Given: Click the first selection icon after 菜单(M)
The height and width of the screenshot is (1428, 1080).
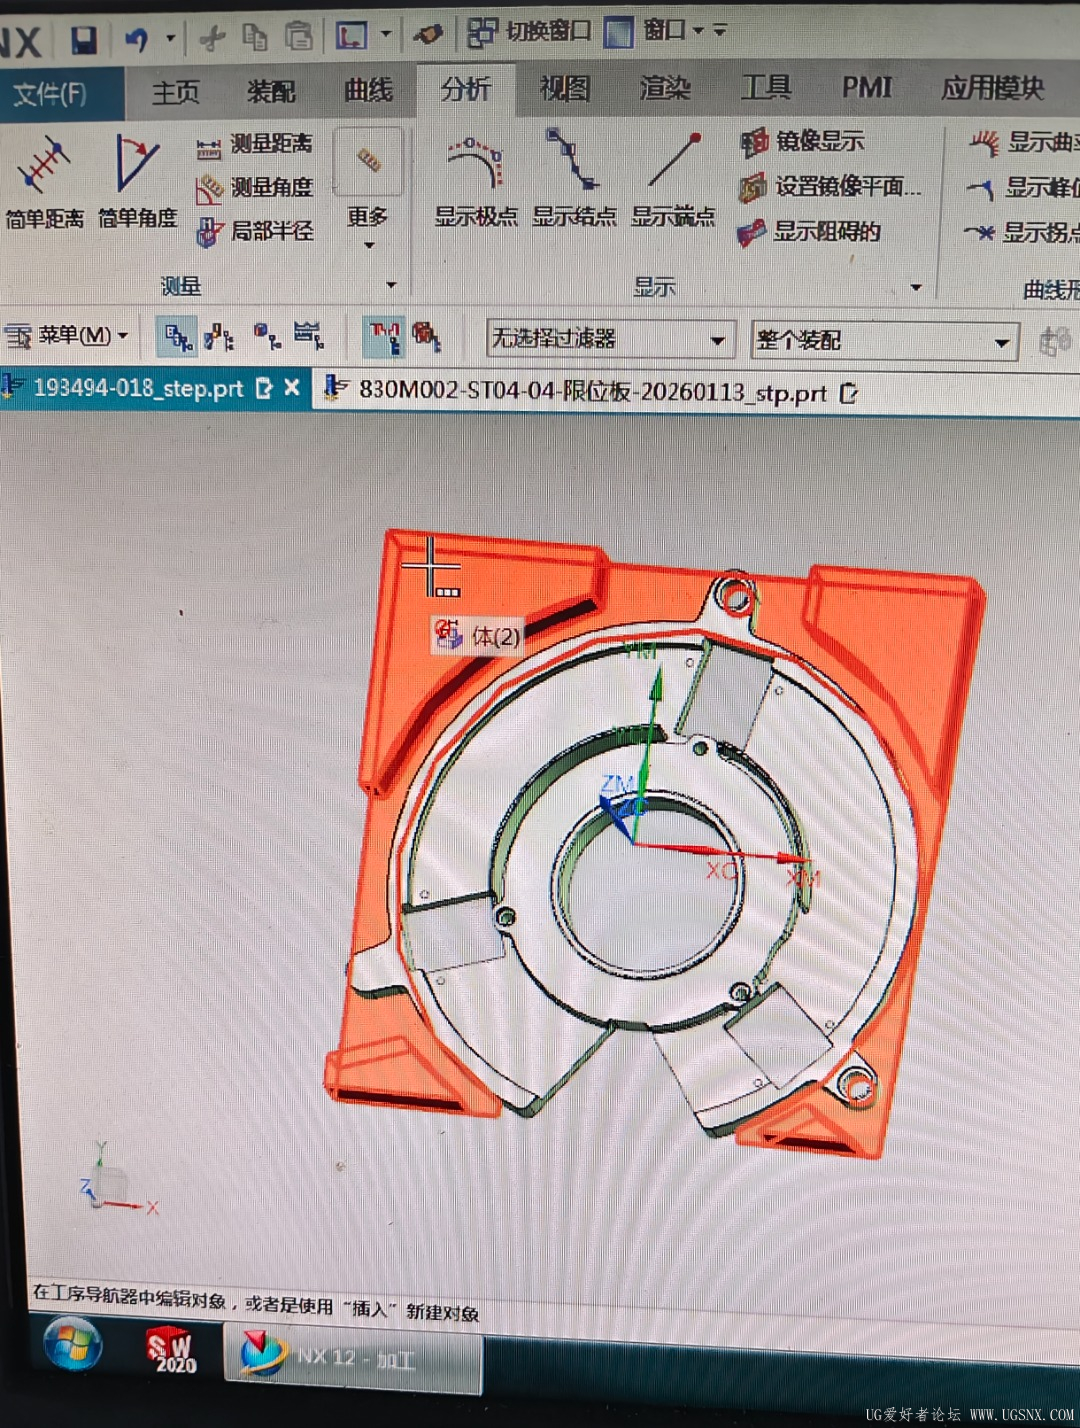Looking at the screenshot, I should [x=178, y=337].
